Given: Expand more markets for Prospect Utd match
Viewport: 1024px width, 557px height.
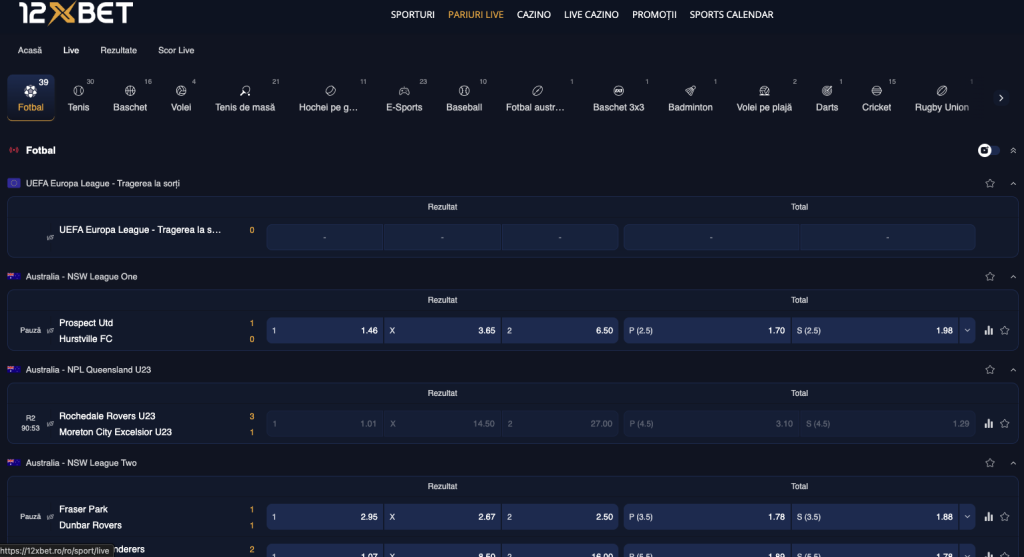Looking at the screenshot, I should [967, 330].
